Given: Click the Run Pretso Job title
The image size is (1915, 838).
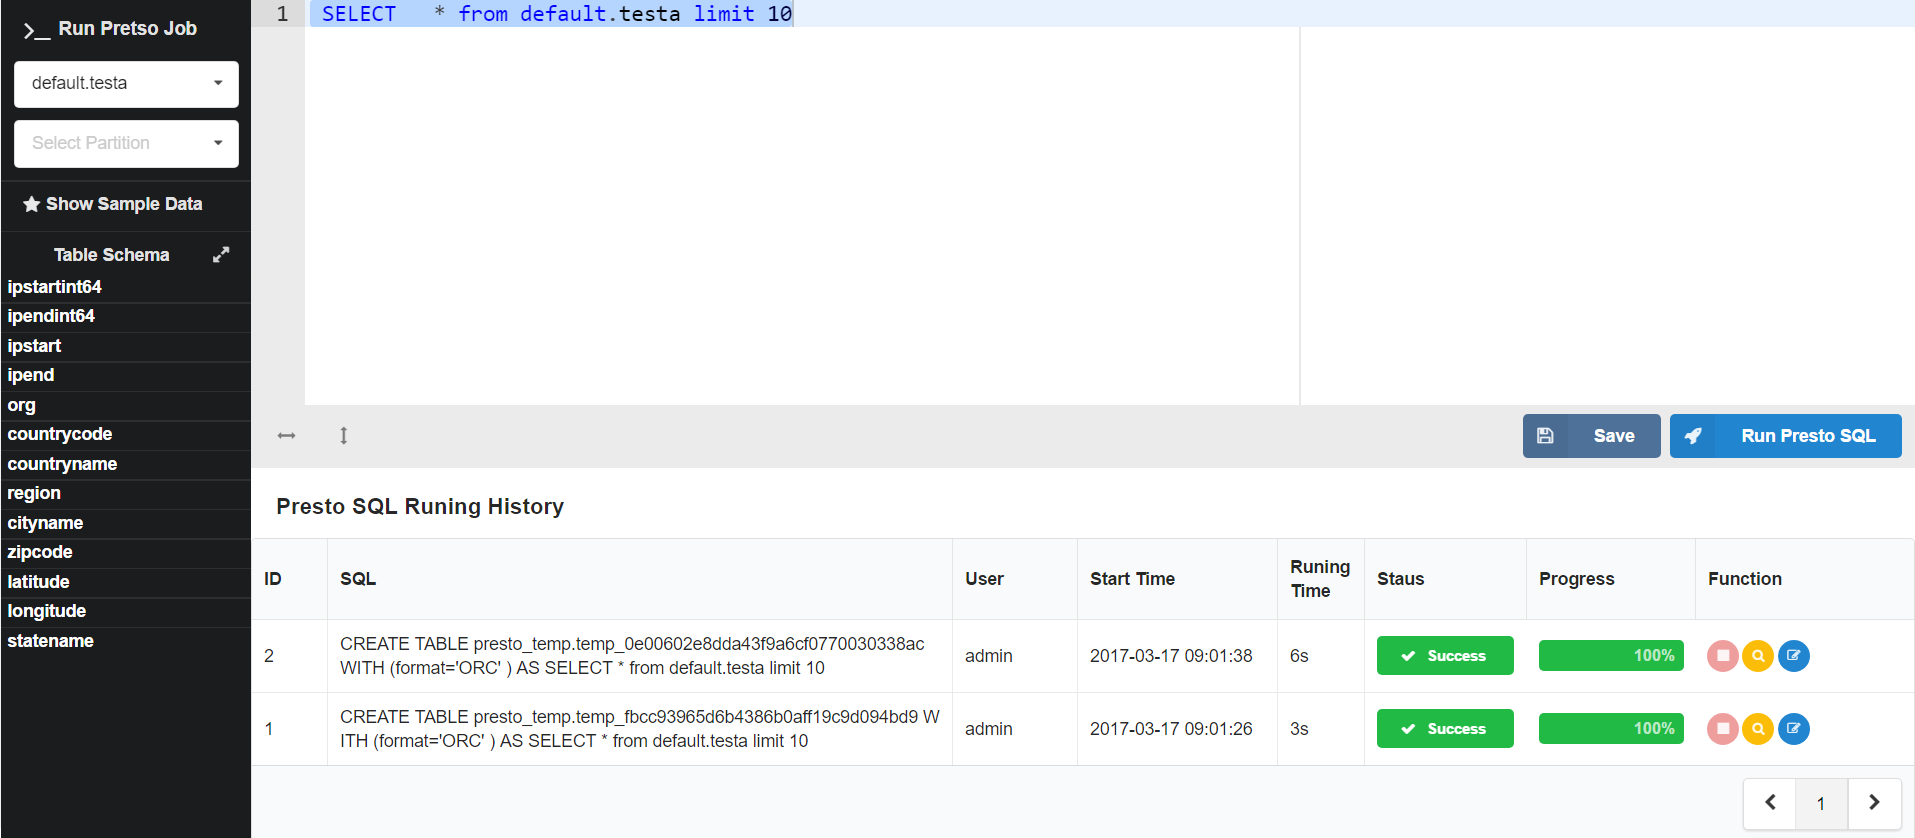Looking at the screenshot, I should [x=128, y=29].
